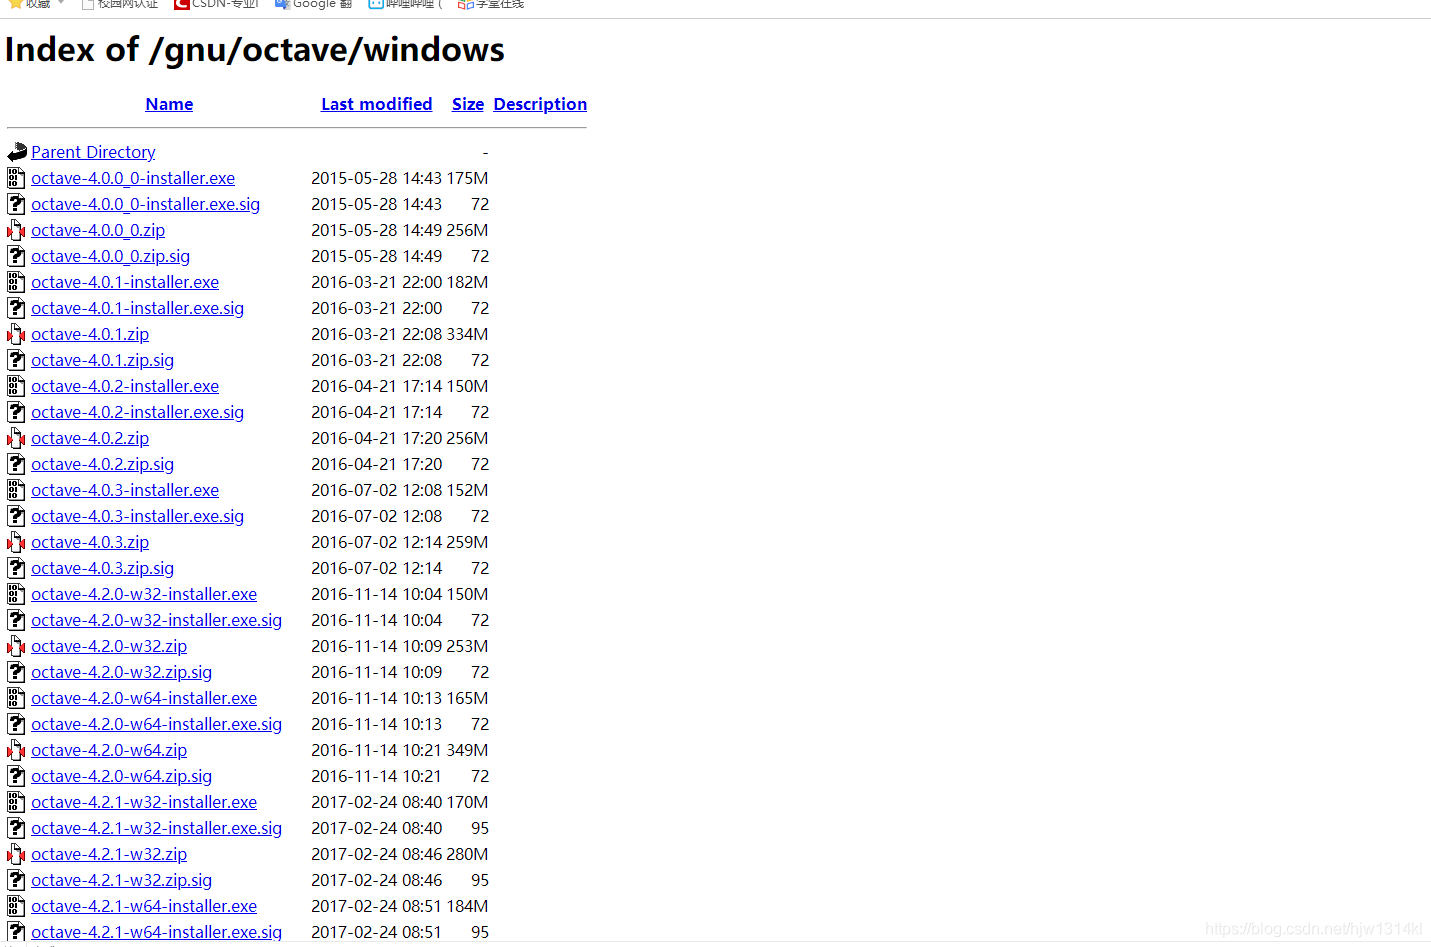
Task: Click the unknown-file icon beside octave-4.0.1-installer.exe.sig
Action: 16,308
